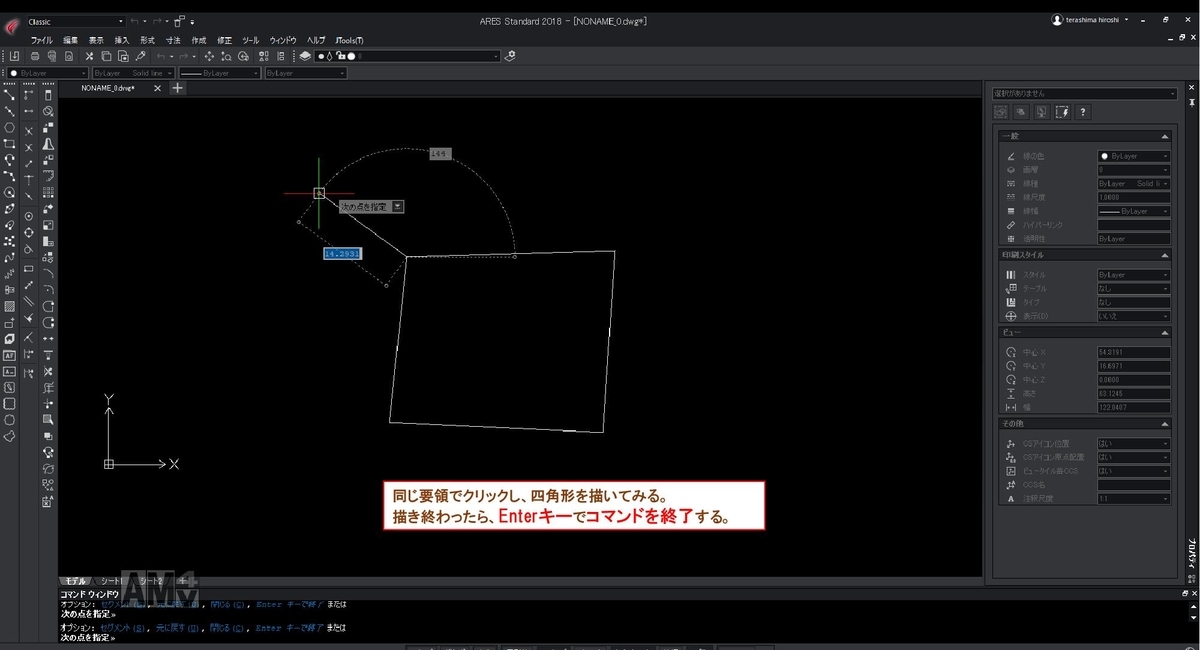Click the Undo icon in the top toolbar

[161, 56]
